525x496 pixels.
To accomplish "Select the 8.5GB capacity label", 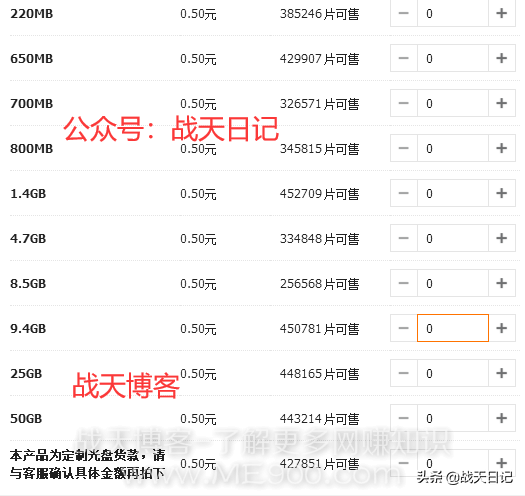I will point(28,283).
